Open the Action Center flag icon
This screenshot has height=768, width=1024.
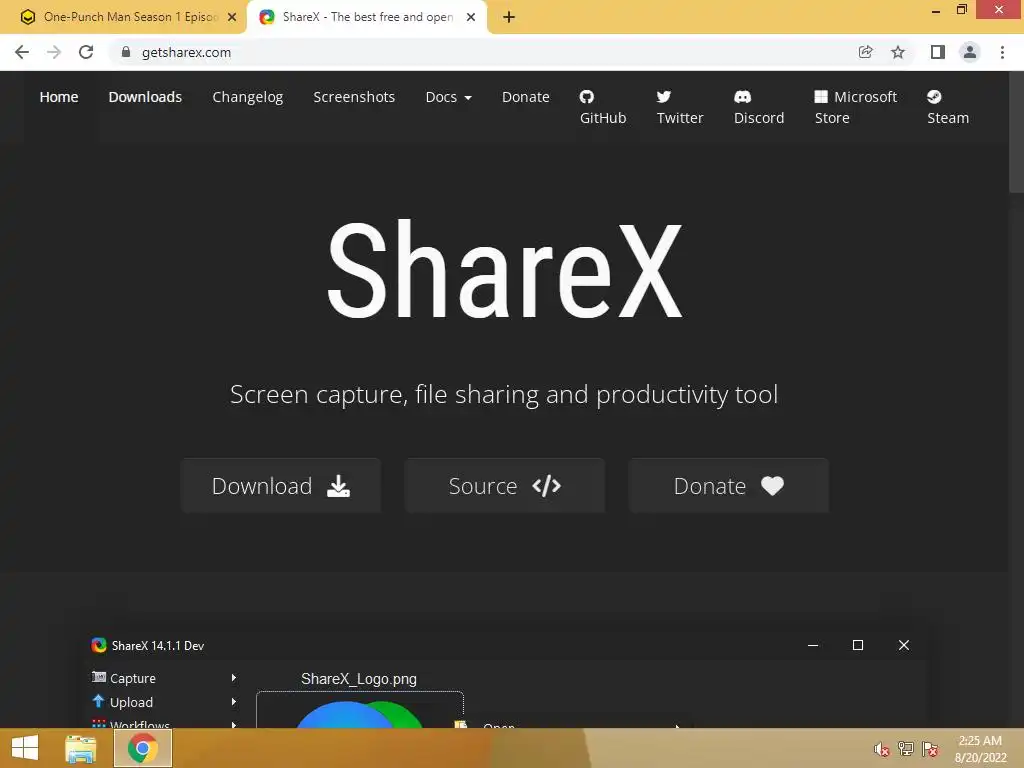pyautogui.click(x=930, y=749)
